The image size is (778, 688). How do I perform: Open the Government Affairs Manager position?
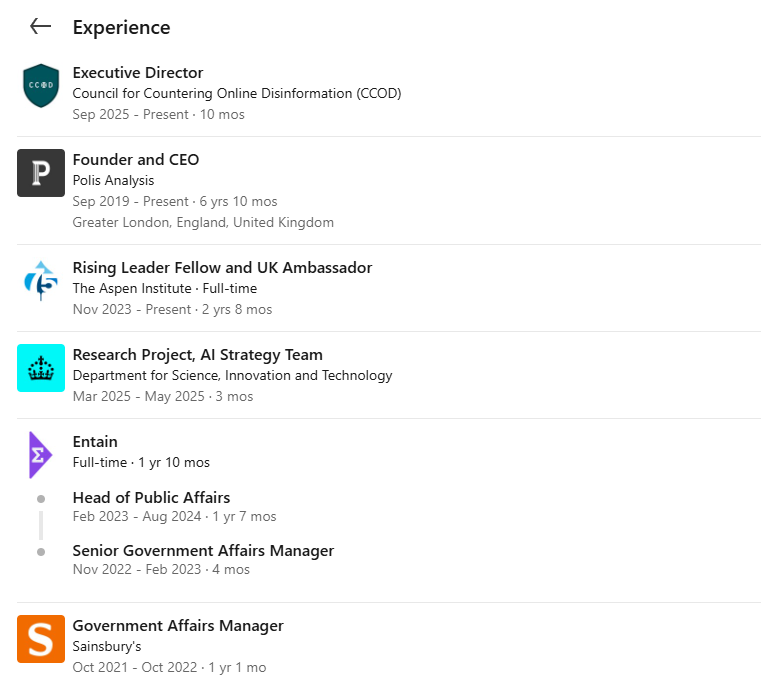point(178,625)
